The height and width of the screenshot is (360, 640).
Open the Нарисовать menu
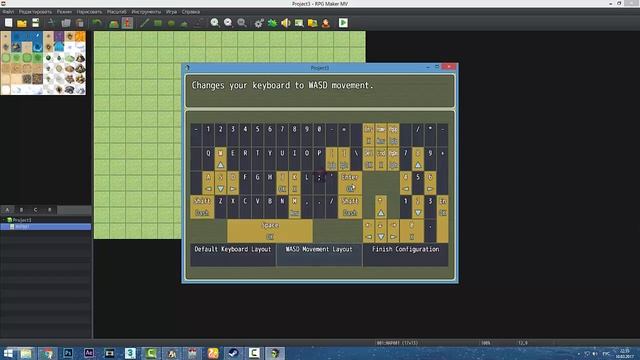[x=89, y=12]
